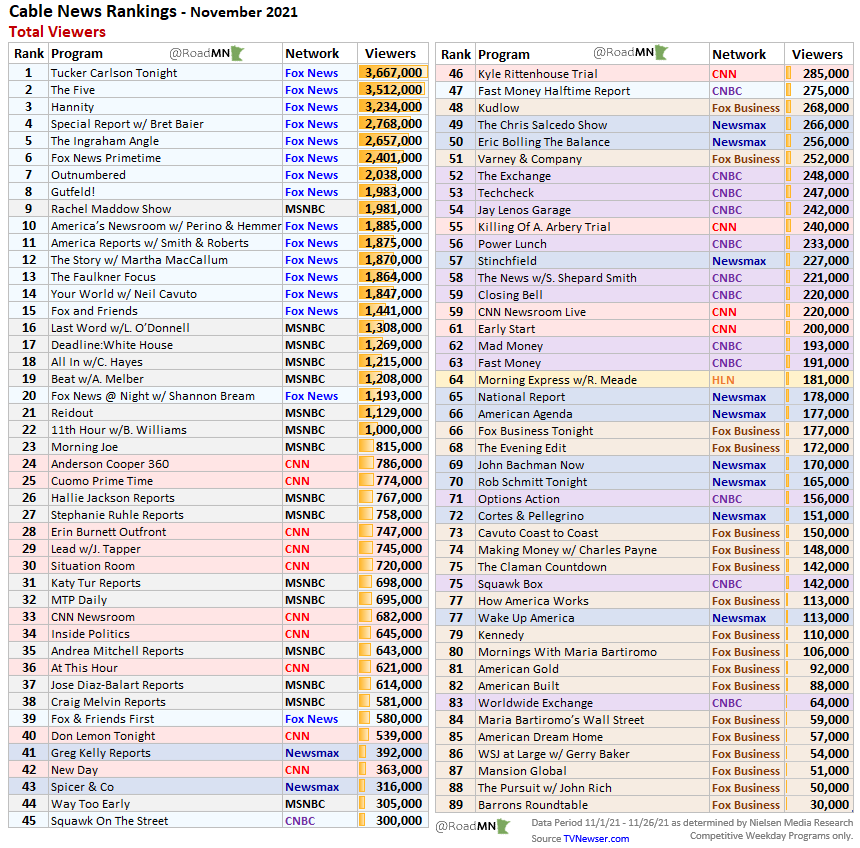Click the Cable News Rankings title
860x848 pixels.
[x=100, y=12]
